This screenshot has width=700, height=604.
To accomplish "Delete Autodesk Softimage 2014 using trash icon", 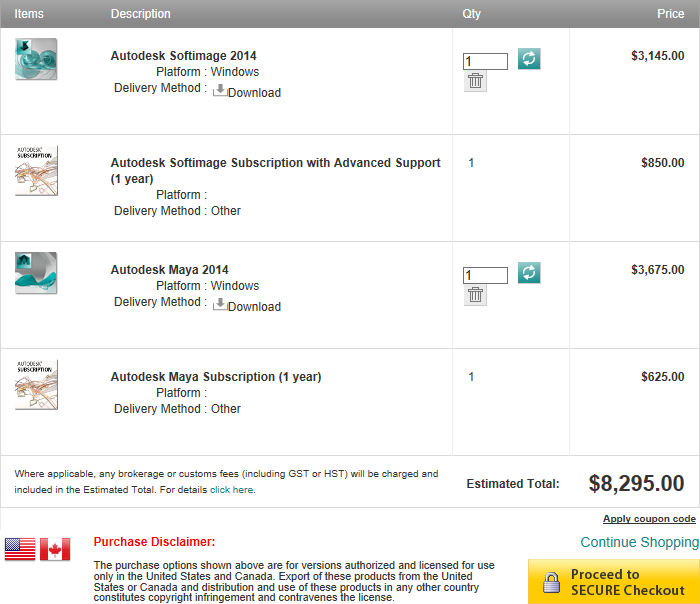I will point(476,82).
